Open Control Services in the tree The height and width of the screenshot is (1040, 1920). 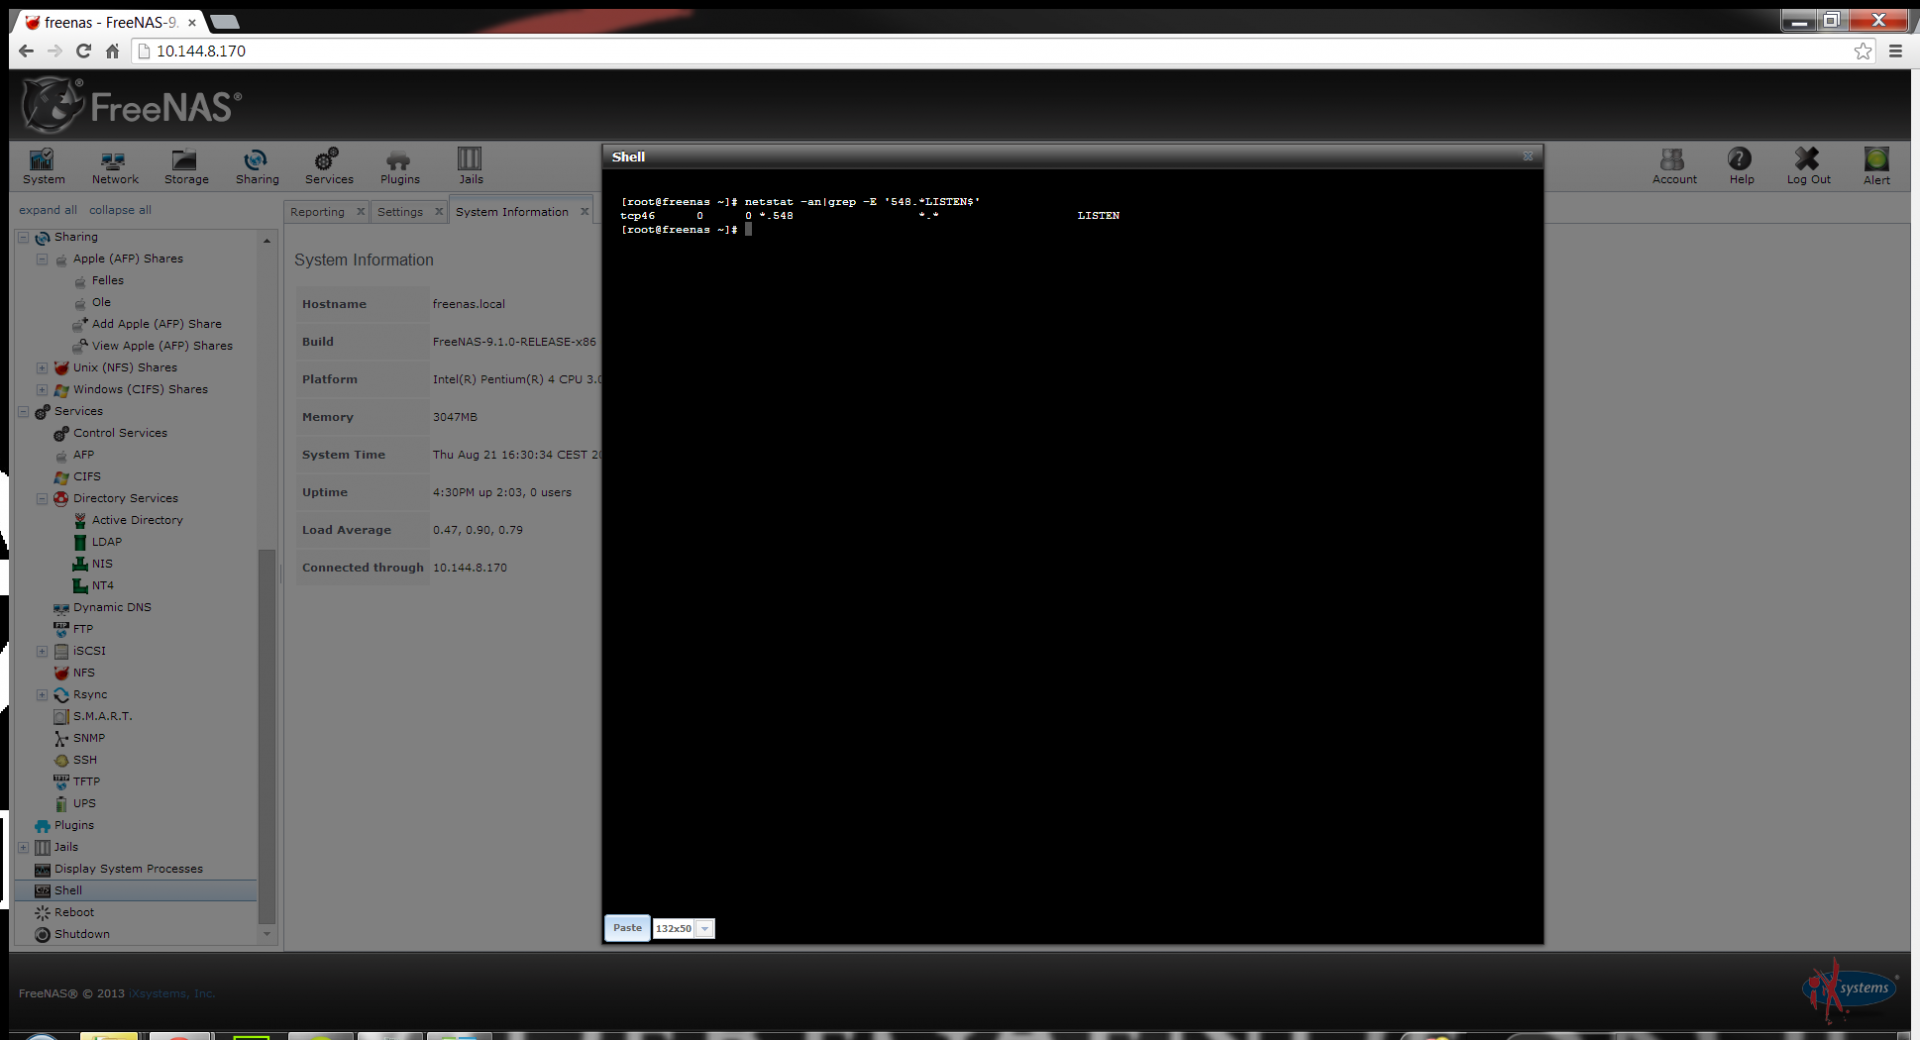click(120, 433)
